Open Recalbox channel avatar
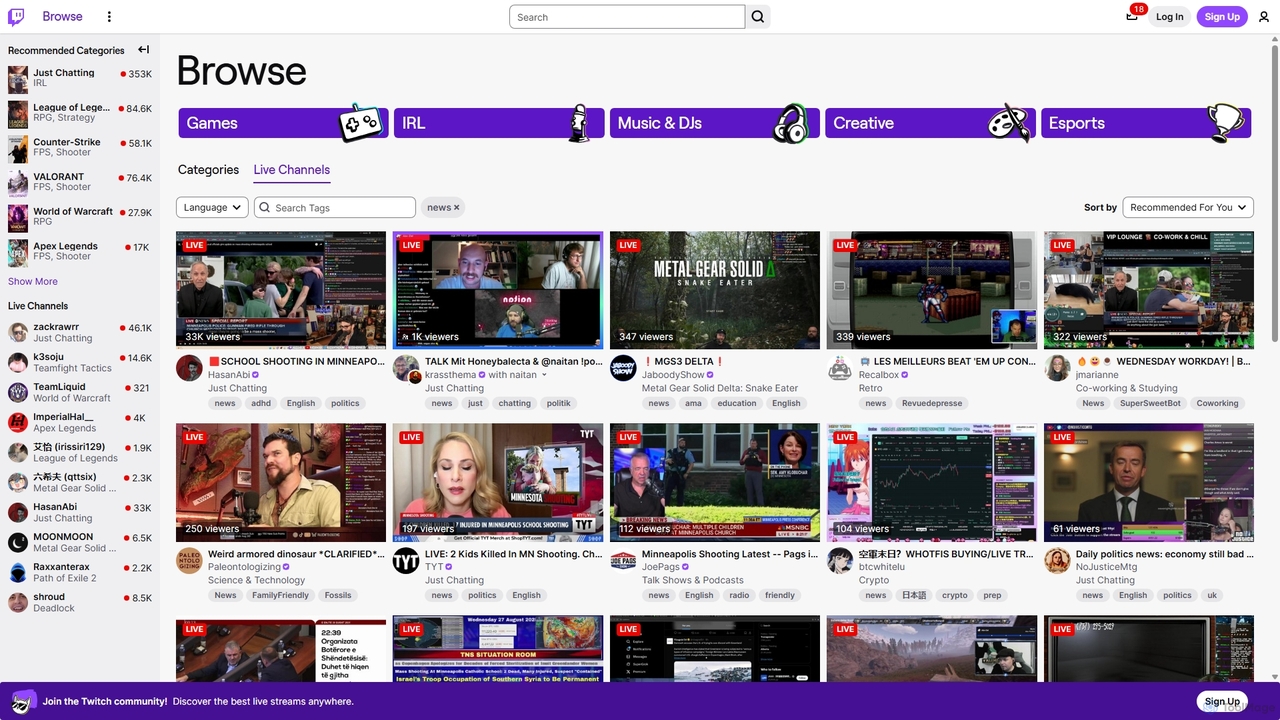The width and height of the screenshot is (1280, 720). tap(840, 367)
